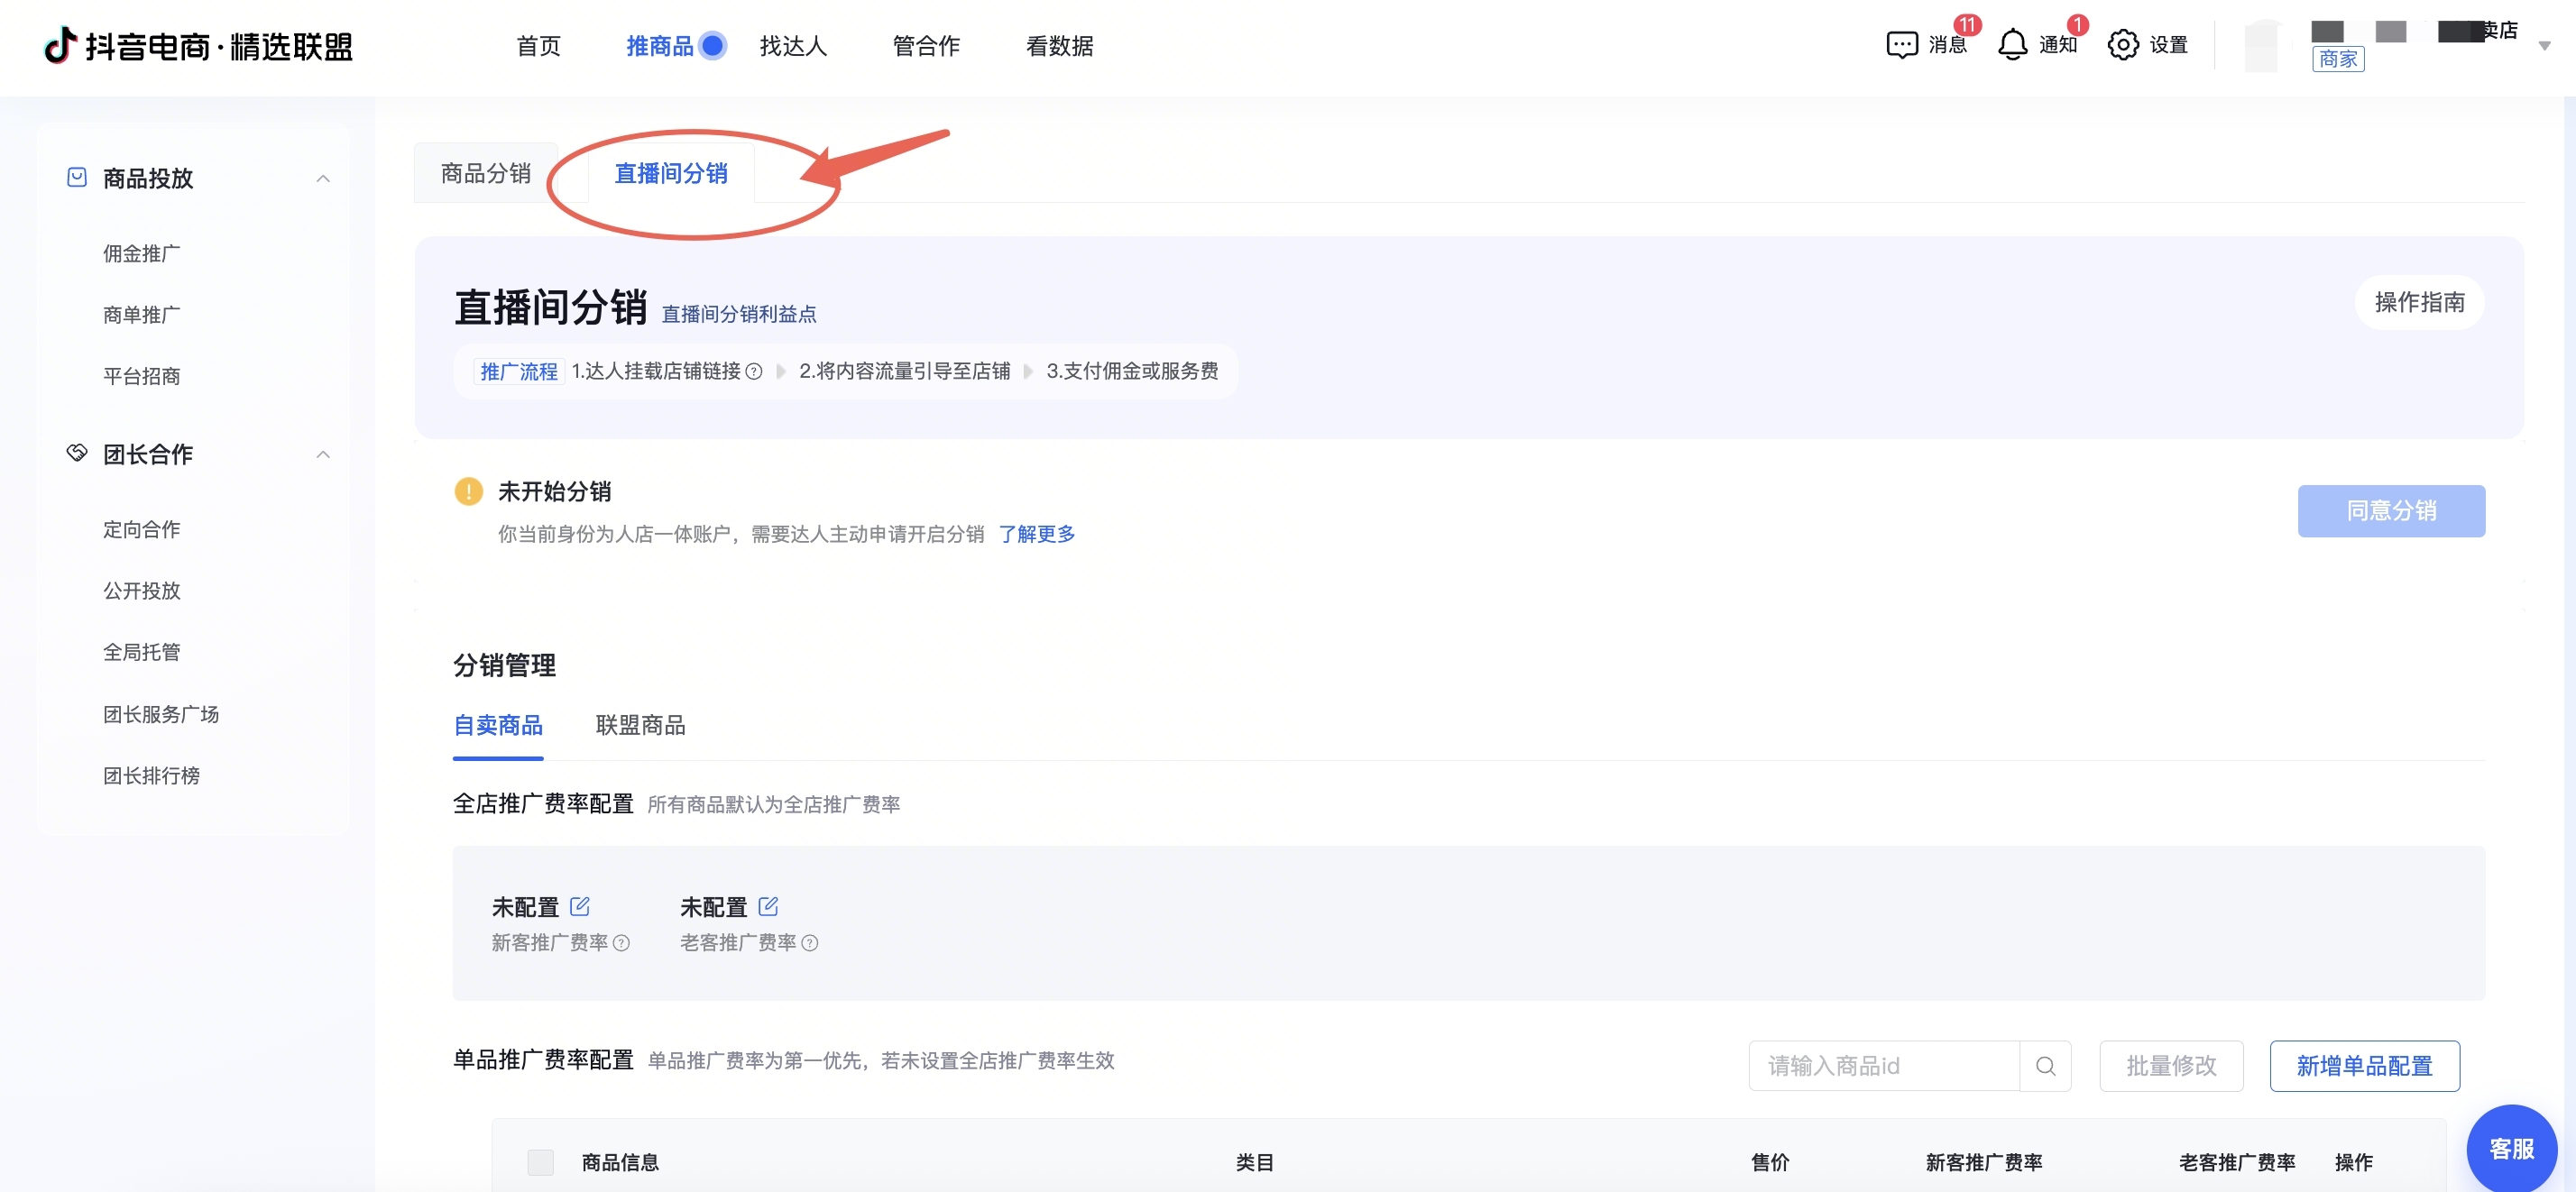Collapse the 团长合作 sidebar section
This screenshot has width=2576, height=1192.
(x=323, y=454)
